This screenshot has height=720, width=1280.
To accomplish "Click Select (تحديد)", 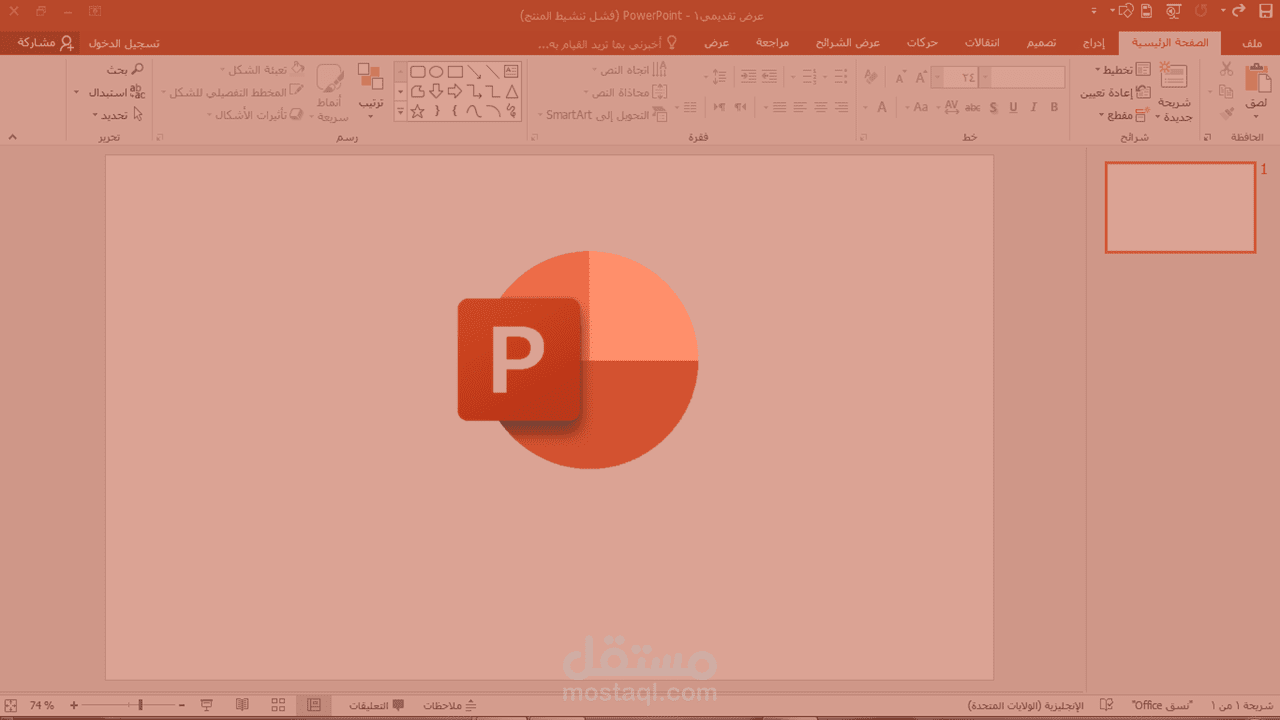I will [116, 115].
